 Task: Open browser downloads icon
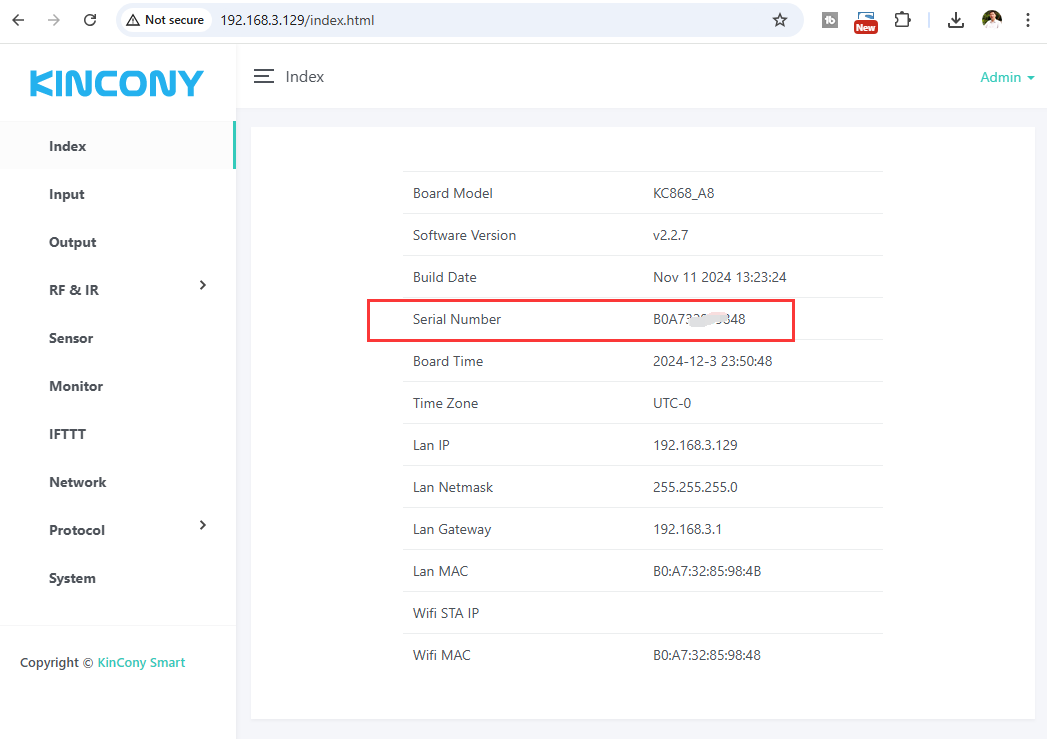click(x=956, y=20)
